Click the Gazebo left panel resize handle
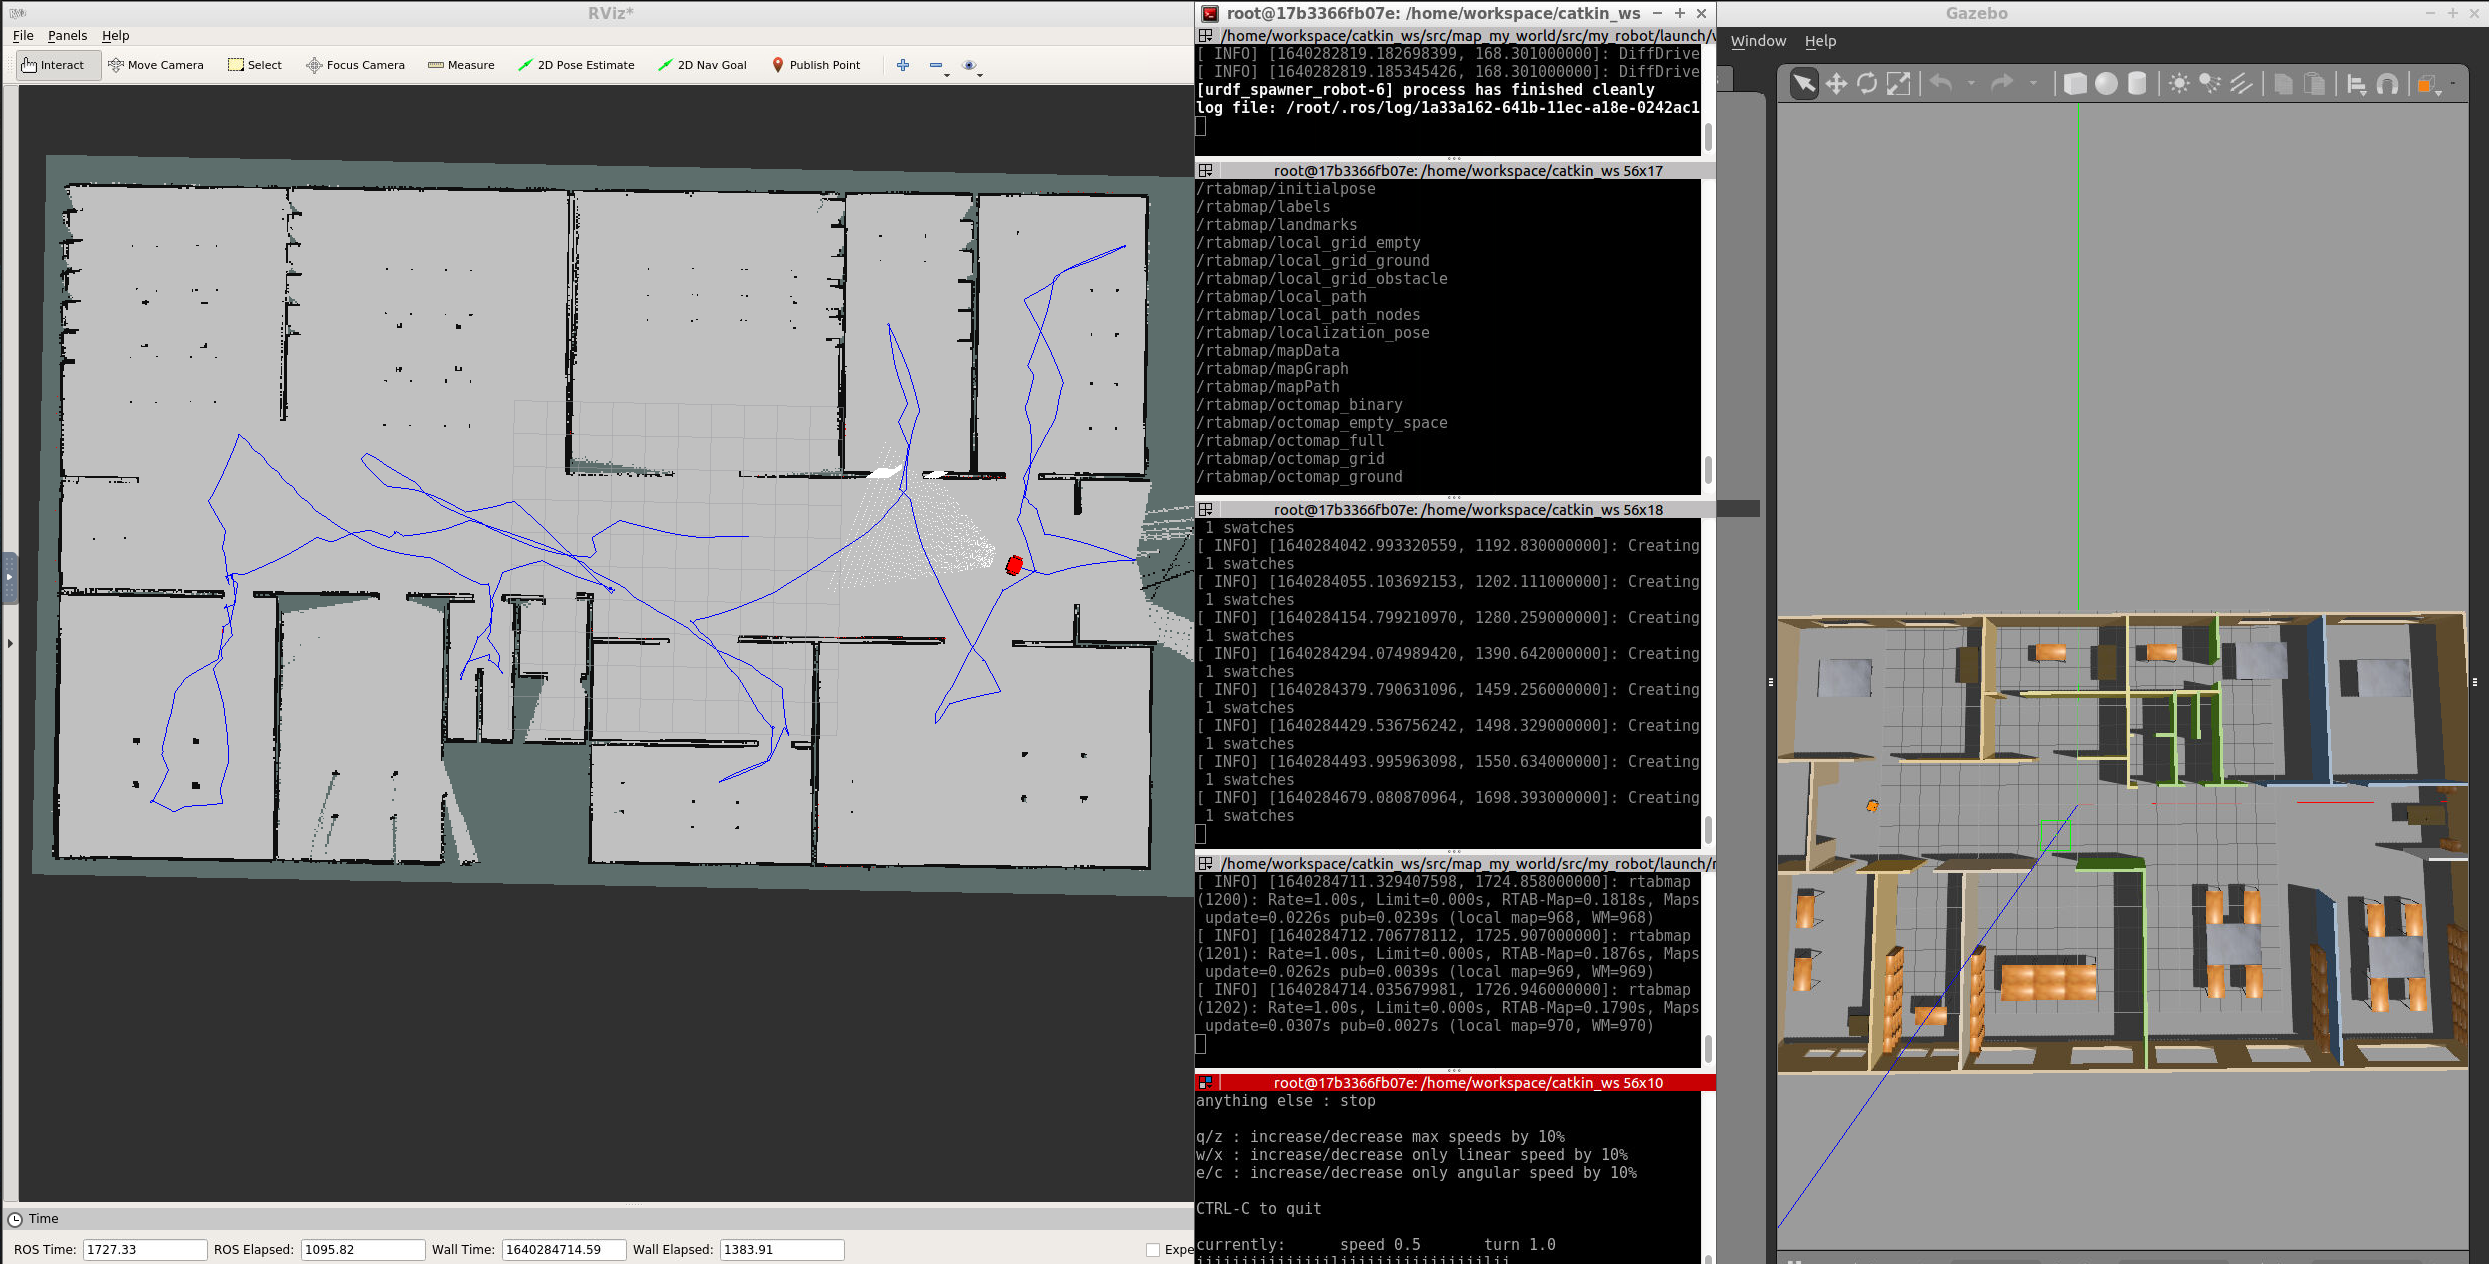 click(x=1770, y=682)
